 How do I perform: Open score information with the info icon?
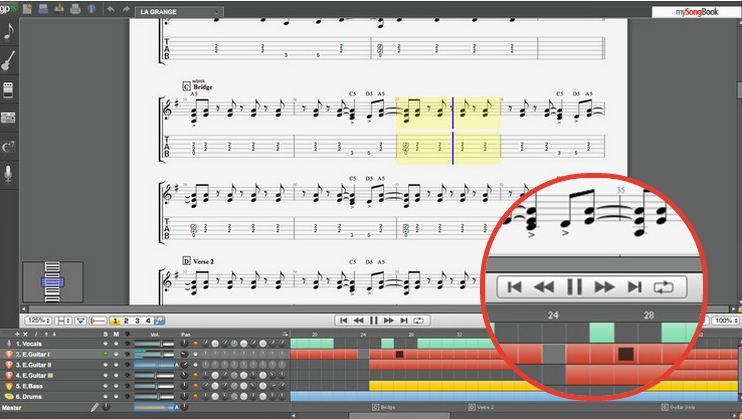click(91, 9)
